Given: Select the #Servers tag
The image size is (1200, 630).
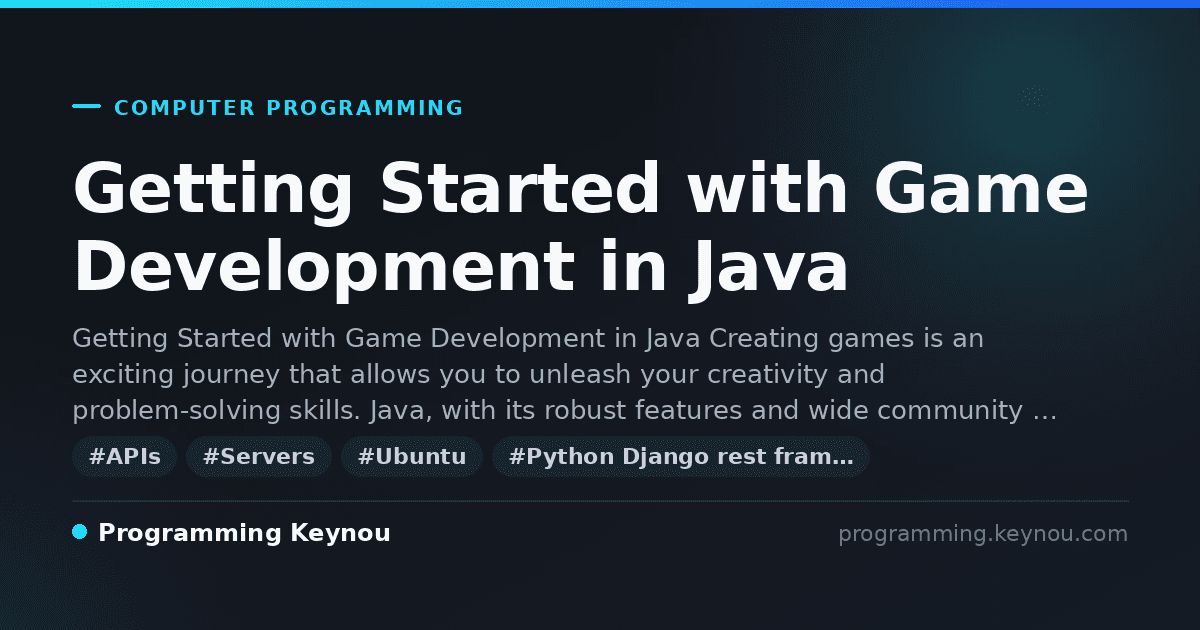Looking at the screenshot, I should (259, 457).
